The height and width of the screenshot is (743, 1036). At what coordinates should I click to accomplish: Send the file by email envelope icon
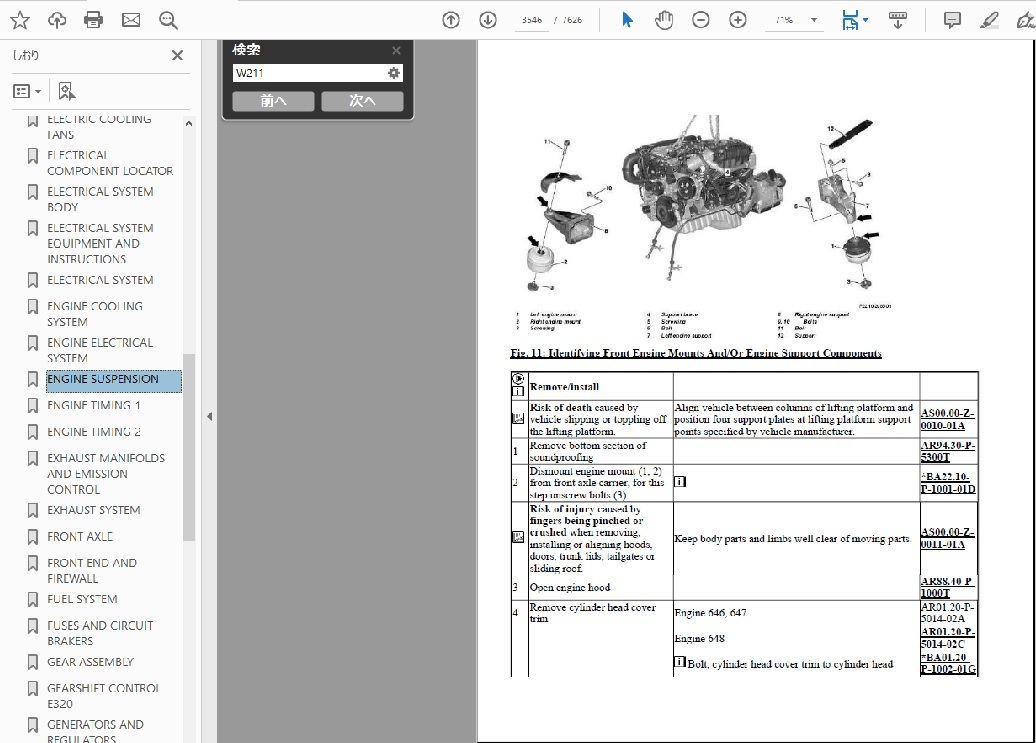[131, 20]
